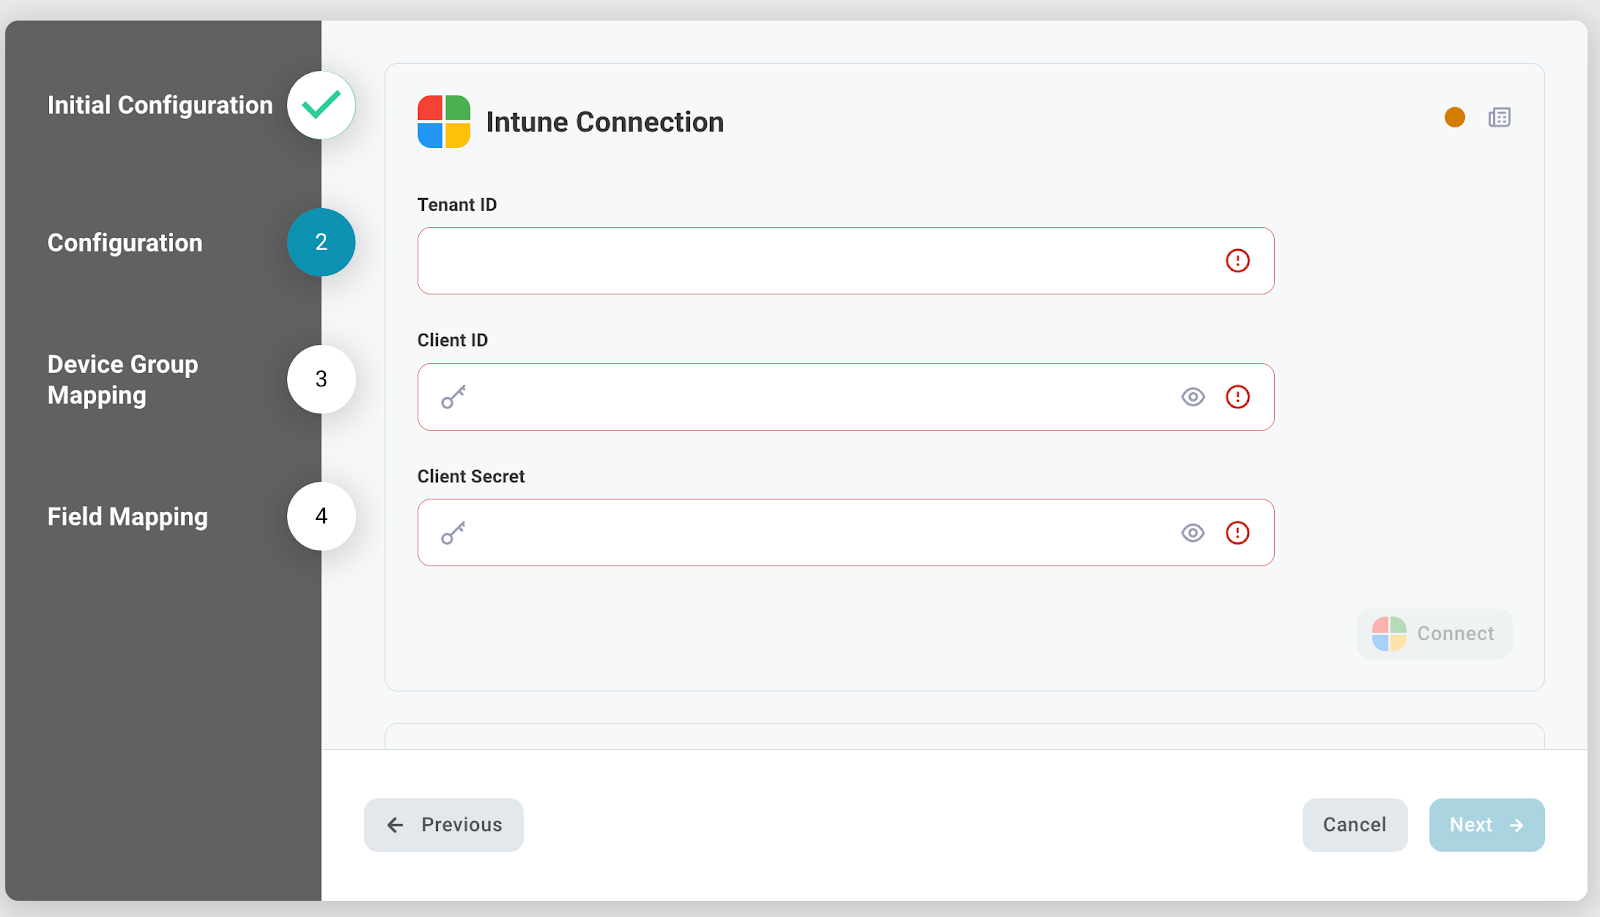Image resolution: width=1600 pixels, height=917 pixels.
Task: Focus the Client ID input field
Action: click(x=846, y=397)
